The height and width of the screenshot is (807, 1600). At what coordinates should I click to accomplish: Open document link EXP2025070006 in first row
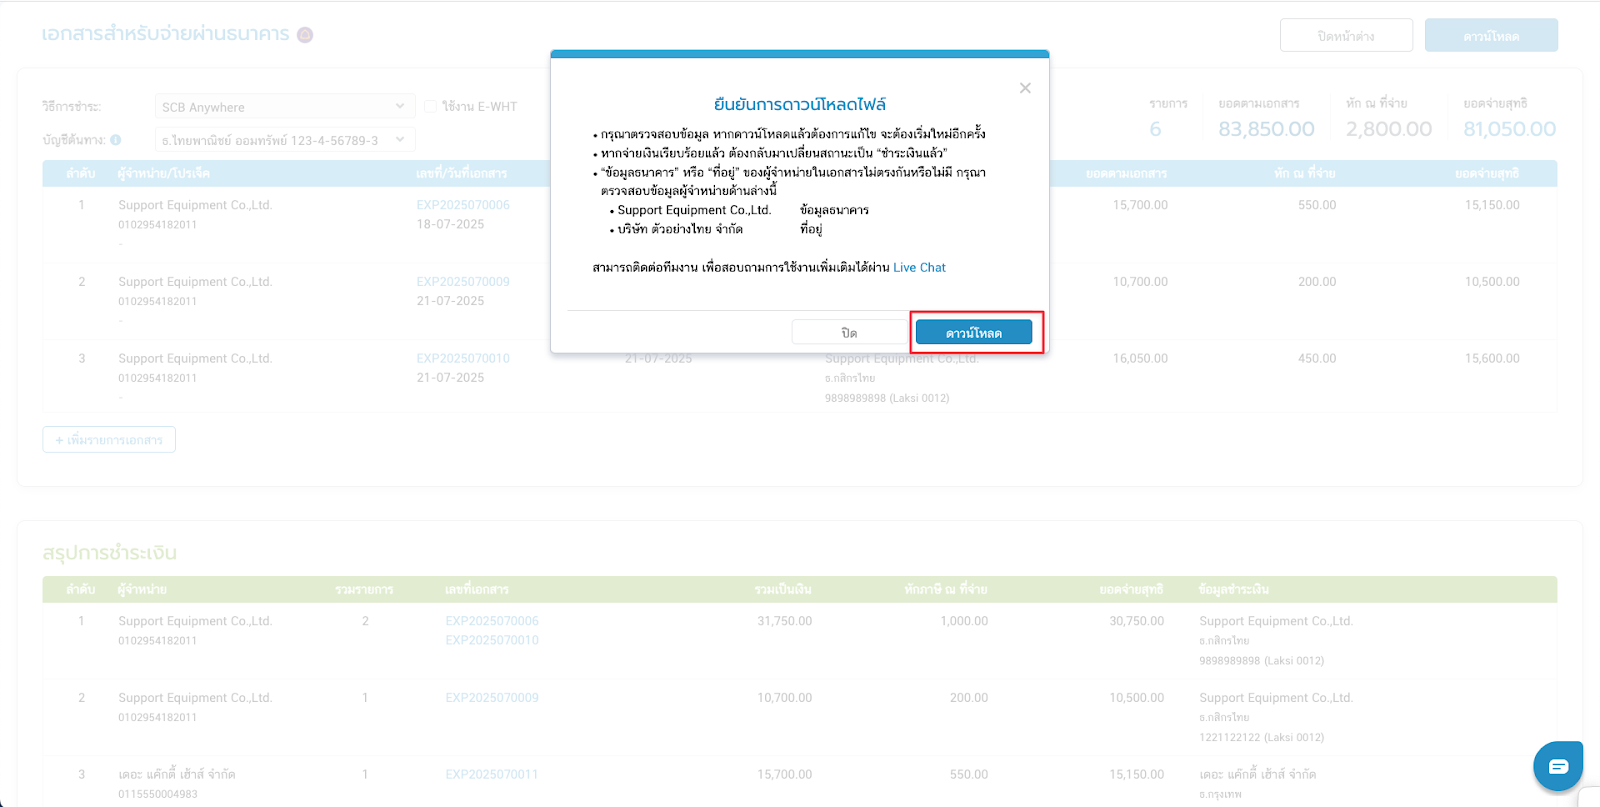point(463,205)
